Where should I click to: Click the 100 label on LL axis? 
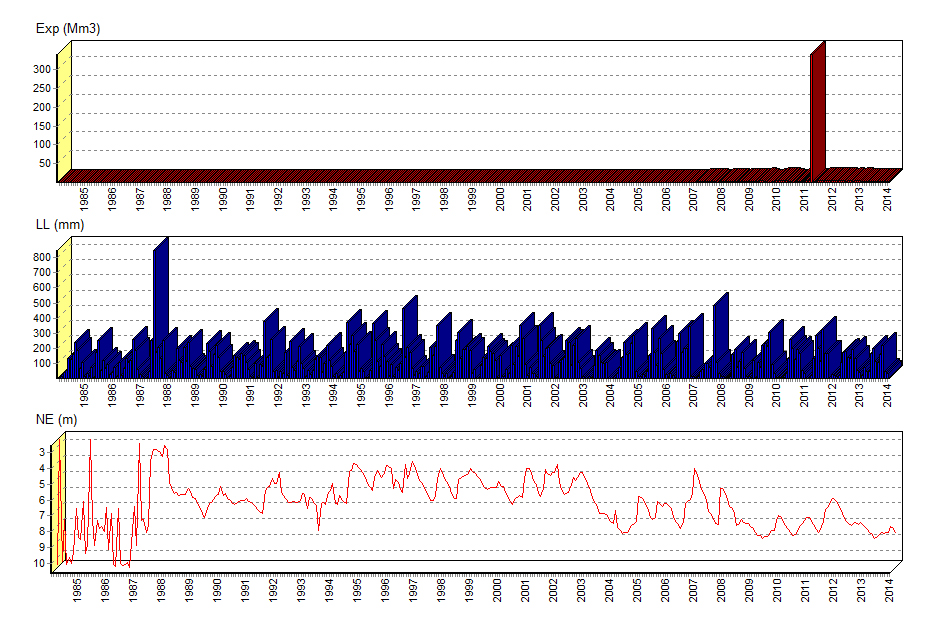pyautogui.click(x=40, y=363)
